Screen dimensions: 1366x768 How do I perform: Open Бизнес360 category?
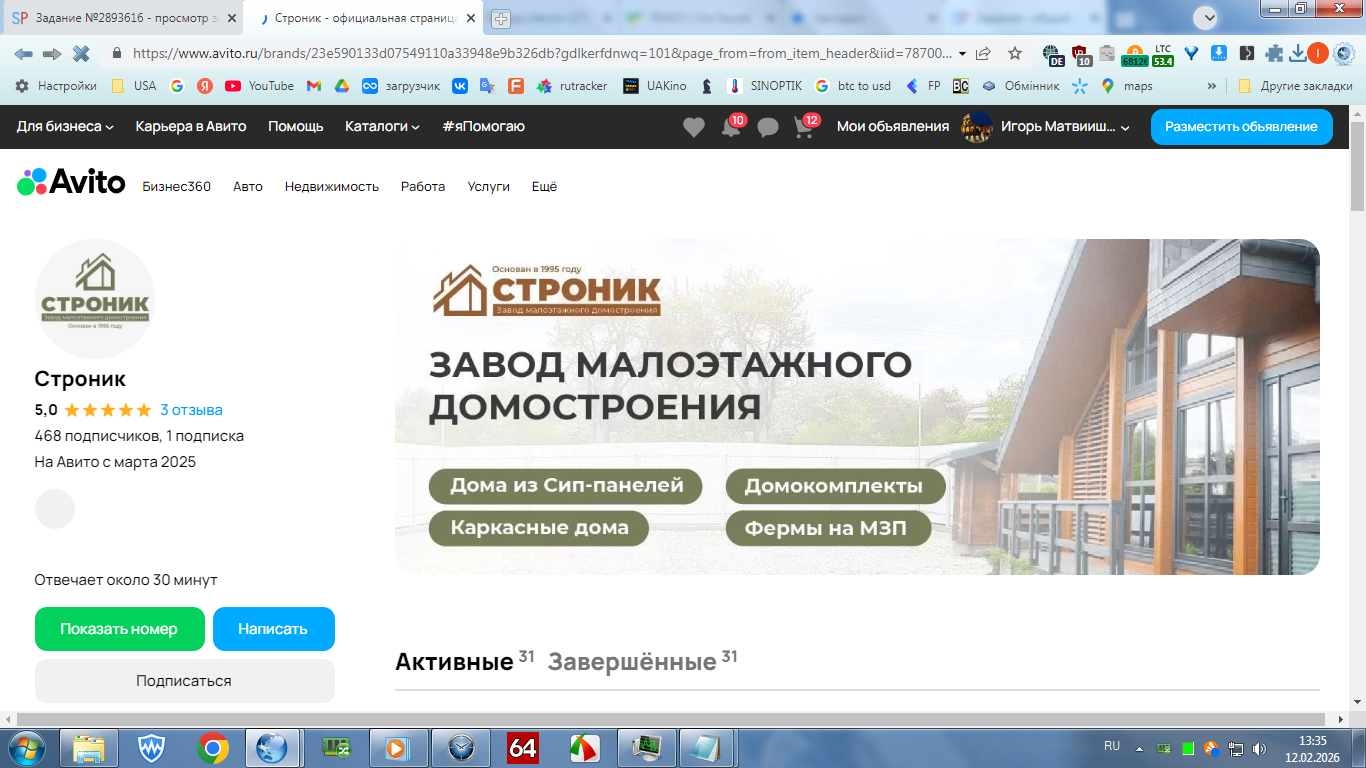coord(177,186)
